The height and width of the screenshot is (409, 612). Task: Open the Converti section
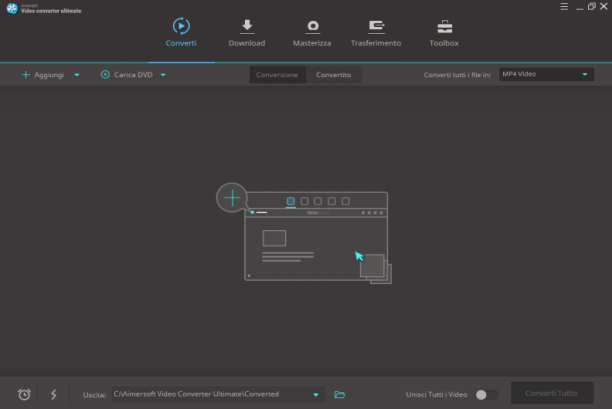coord(181,33)
